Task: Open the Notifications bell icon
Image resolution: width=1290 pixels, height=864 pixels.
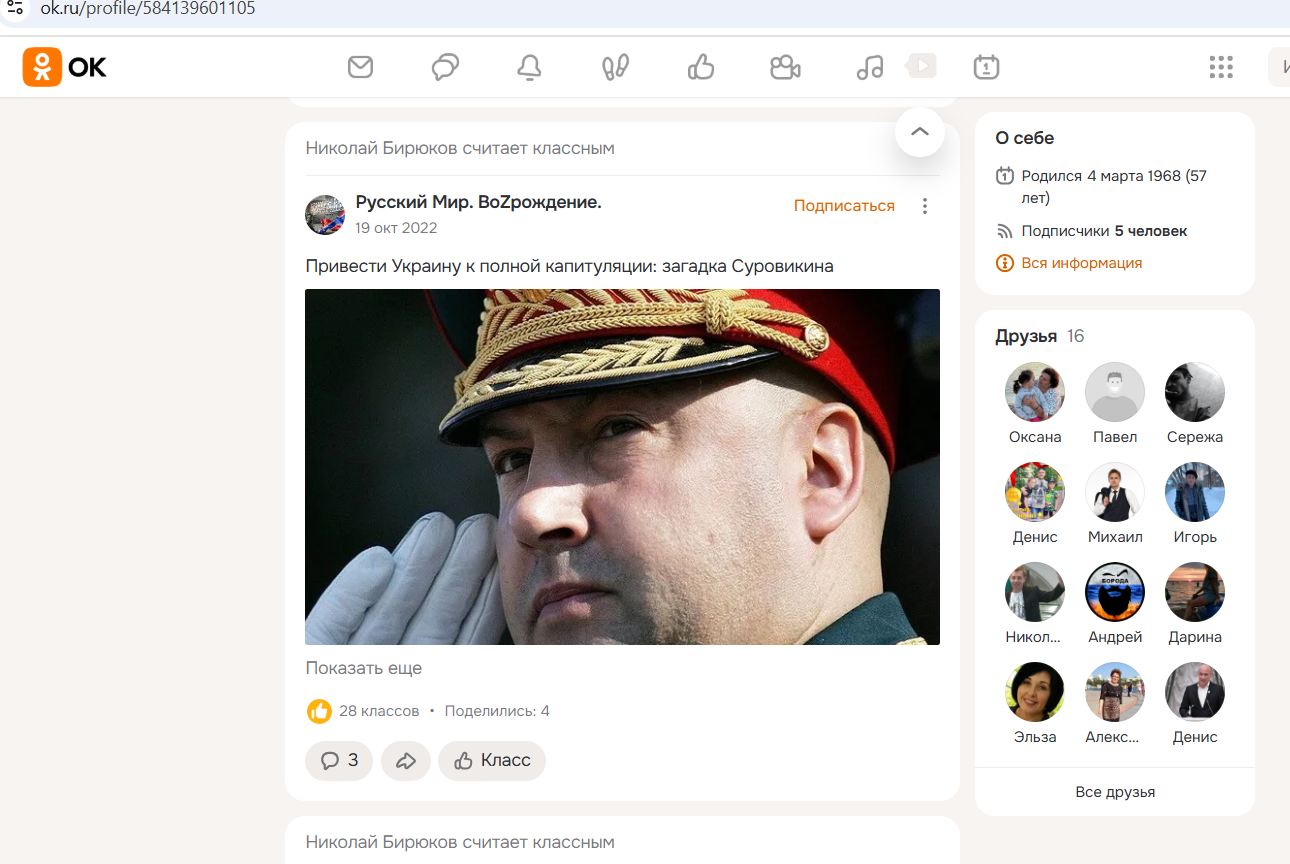Action: (529, 67)
